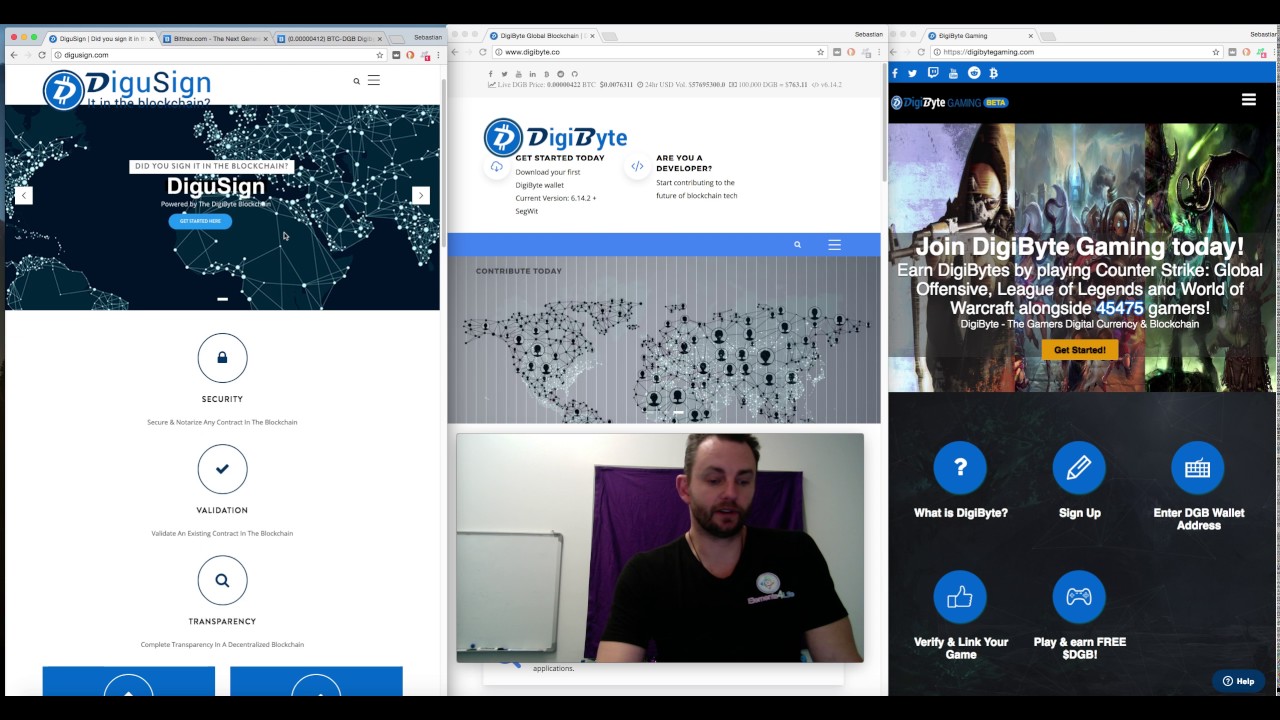Click search icon in DigiByte.co blue bar

(797, 245)
